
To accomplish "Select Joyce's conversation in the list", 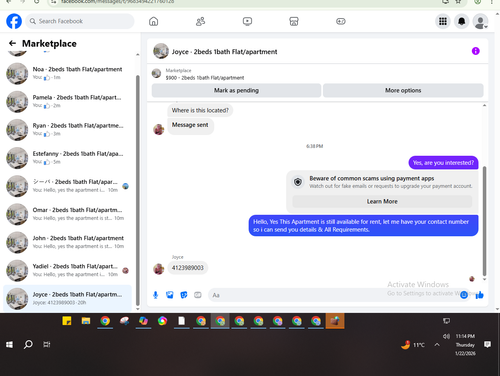I will (68, 299).
